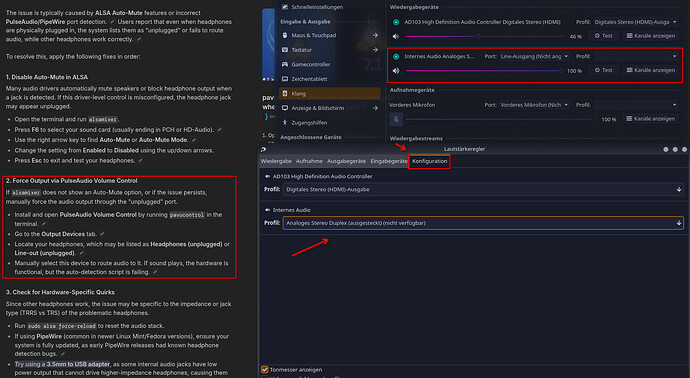Select AD103 HDMI as default playback device
Image resolution: width=690 pixels, height=378 pixels.
click(396, 22)
